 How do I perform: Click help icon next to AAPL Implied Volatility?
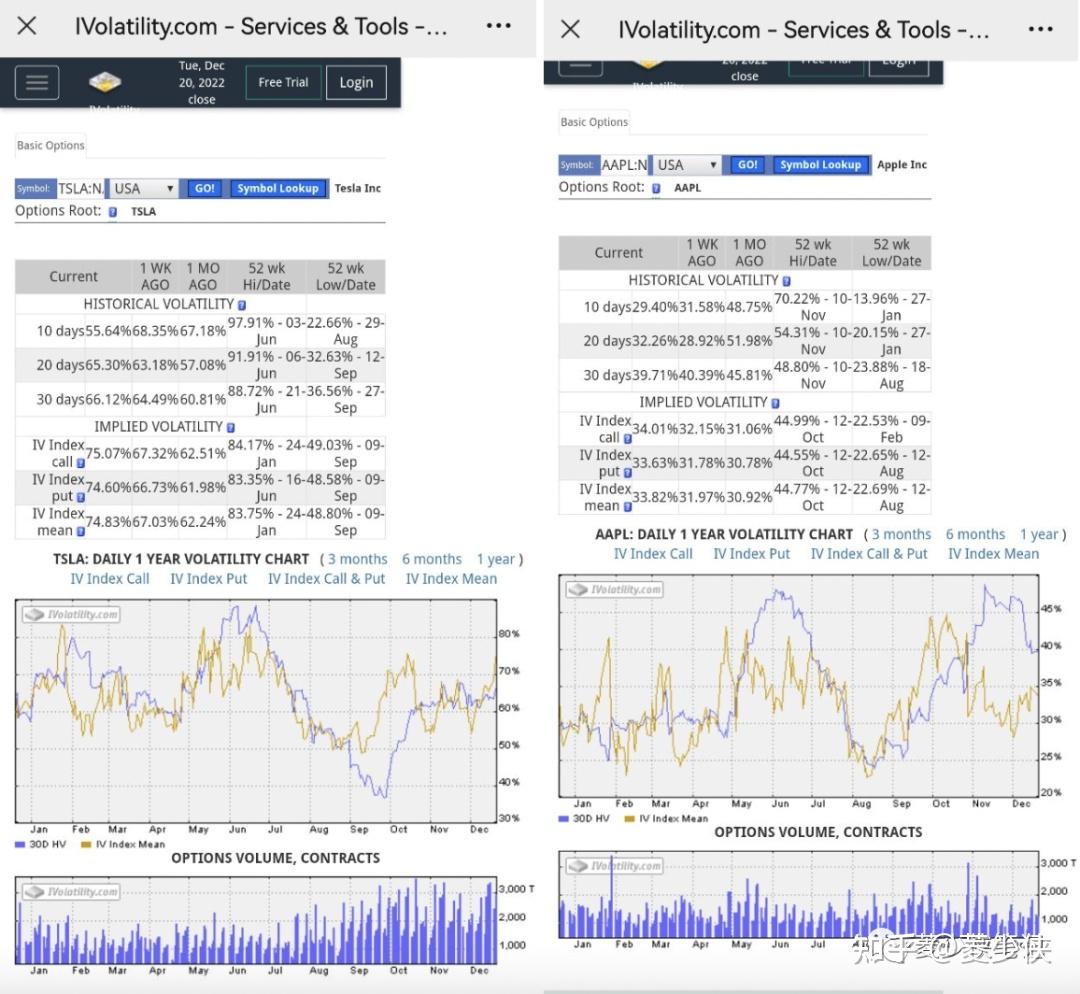775,404
